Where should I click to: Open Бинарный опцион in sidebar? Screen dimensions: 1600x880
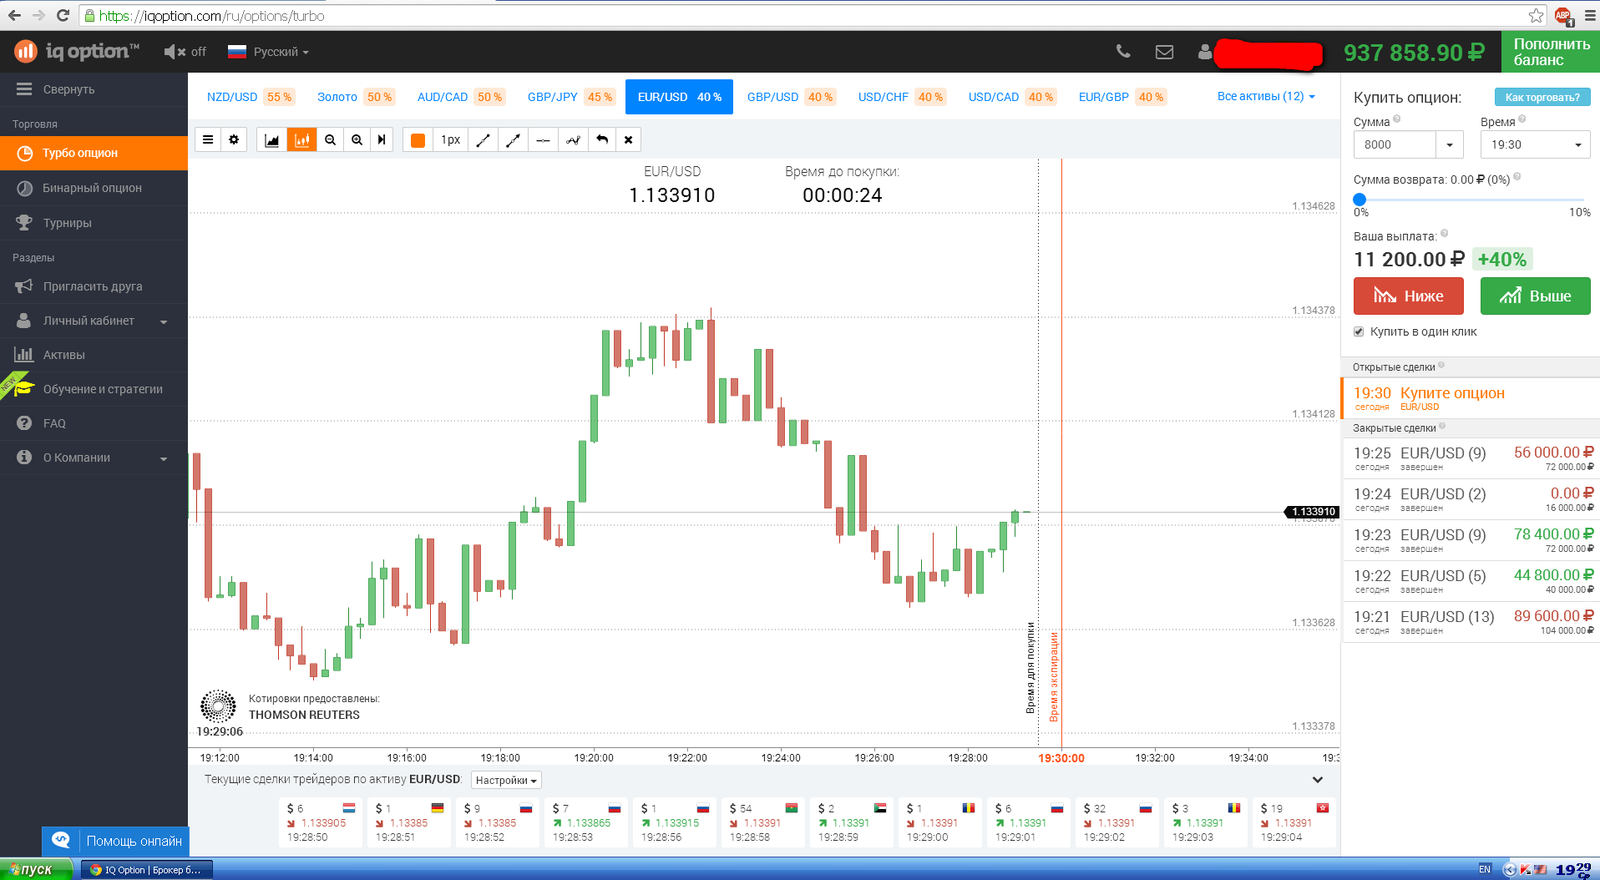(x=94, y=188)
